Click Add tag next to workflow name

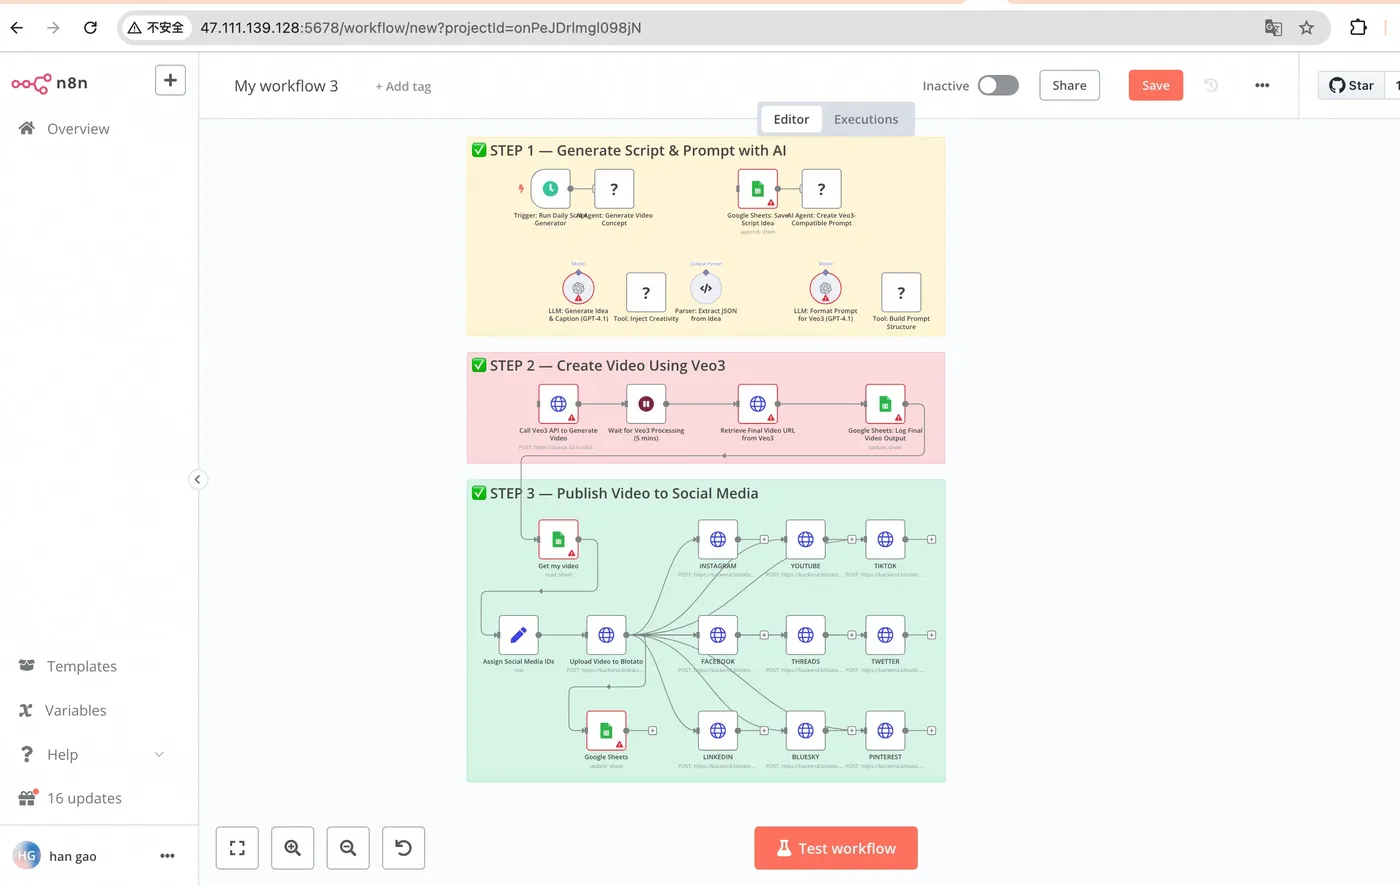(403, 87)
